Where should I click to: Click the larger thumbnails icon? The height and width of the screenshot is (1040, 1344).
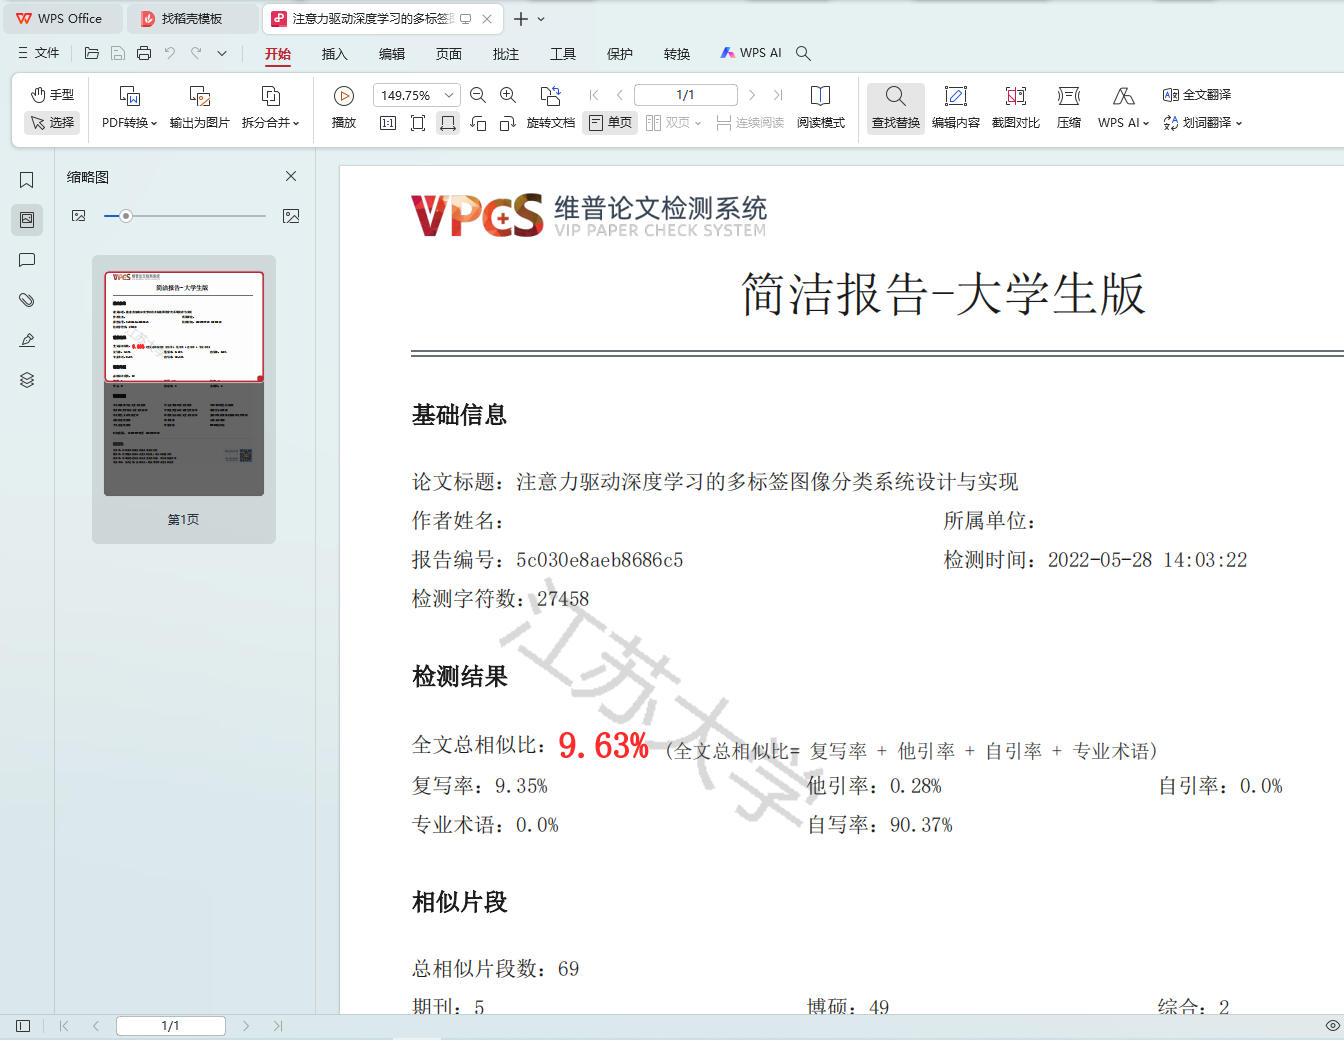point(291,216)
